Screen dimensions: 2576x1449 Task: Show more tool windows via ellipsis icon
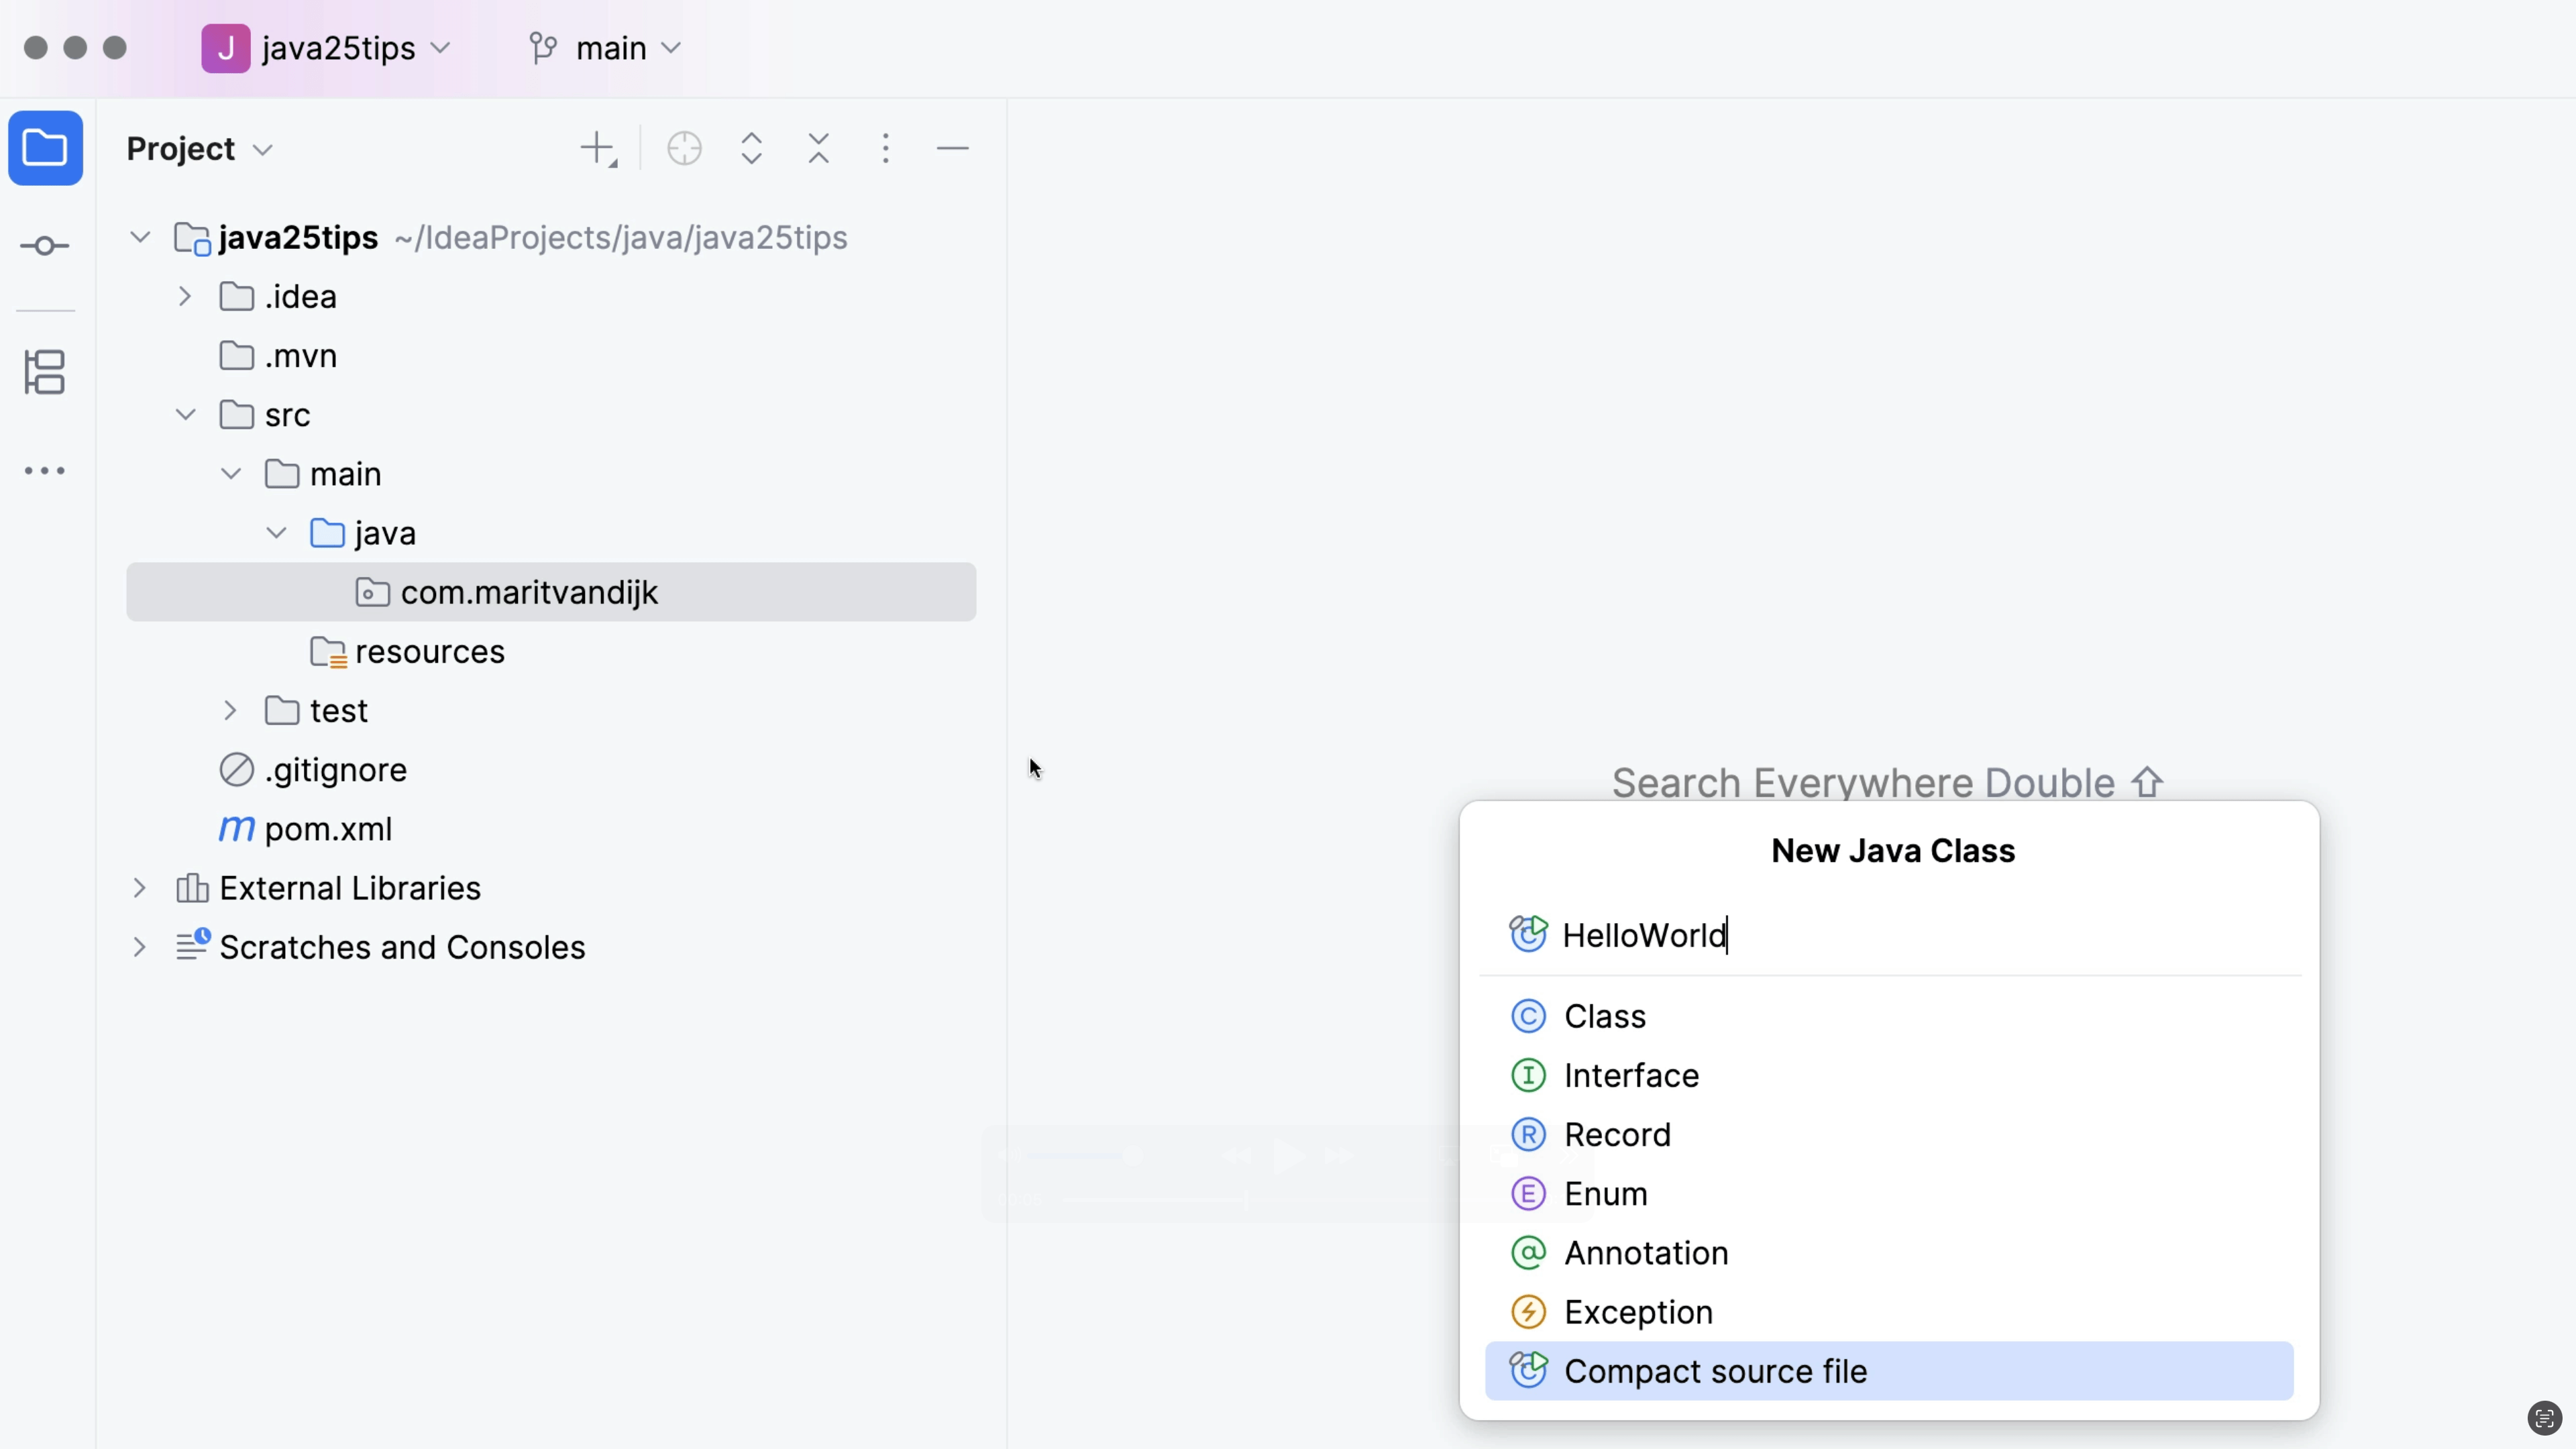pyautogui.click(x=45, y=470)
